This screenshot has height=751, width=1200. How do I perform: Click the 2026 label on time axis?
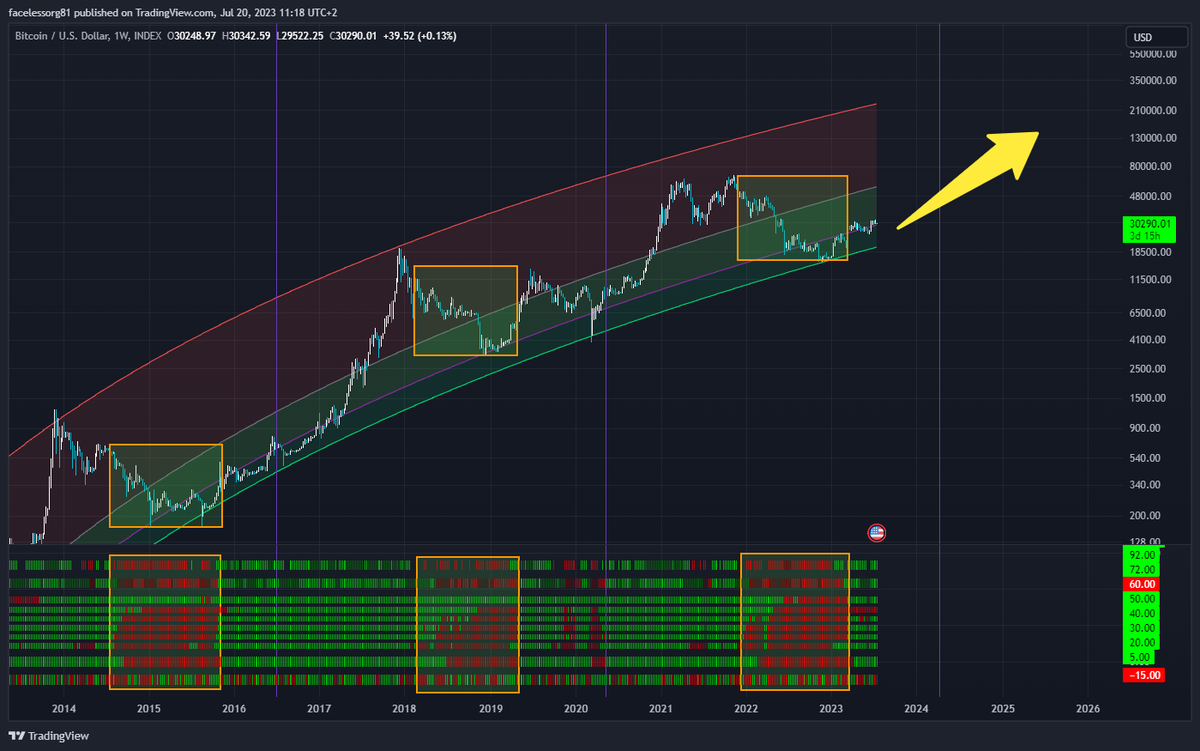click(1088, 708)
